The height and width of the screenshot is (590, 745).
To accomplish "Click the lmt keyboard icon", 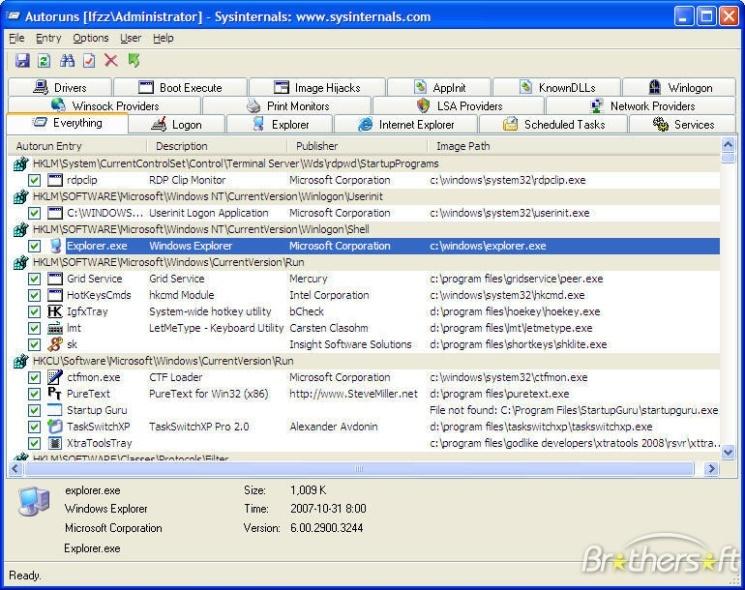I will coord(55,328).
